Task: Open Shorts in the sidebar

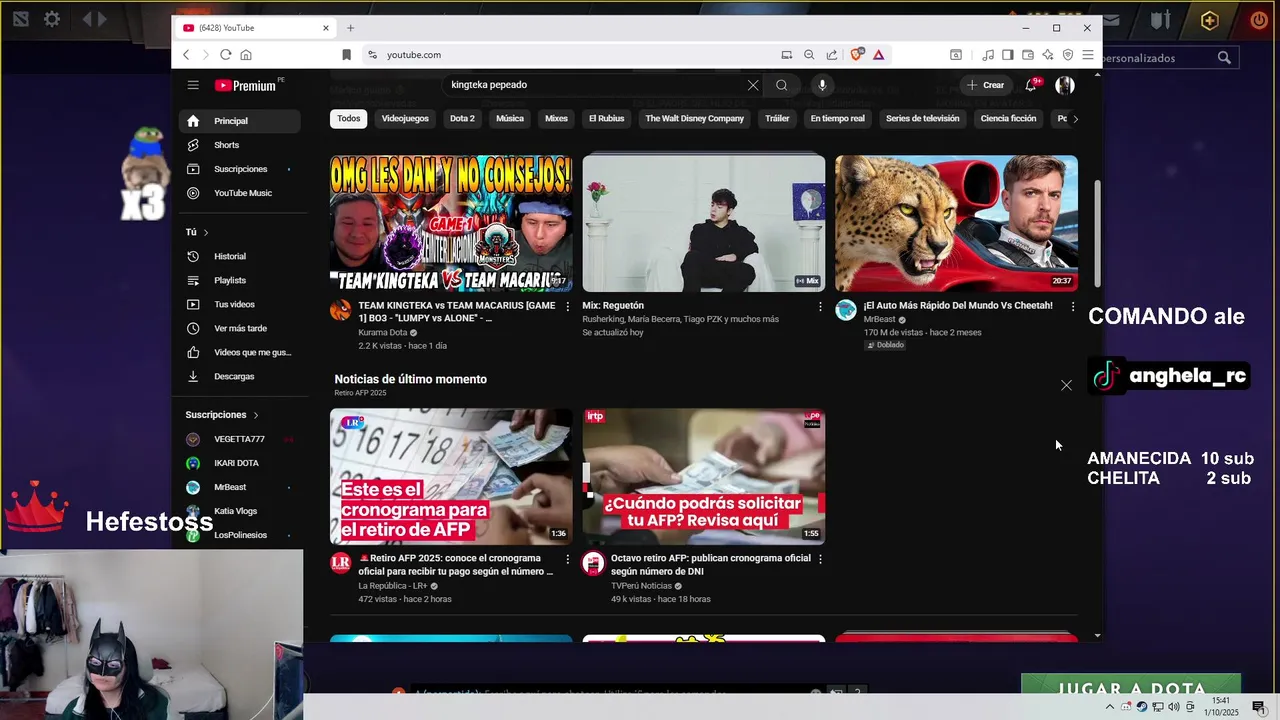Action: tap(239, 145)
